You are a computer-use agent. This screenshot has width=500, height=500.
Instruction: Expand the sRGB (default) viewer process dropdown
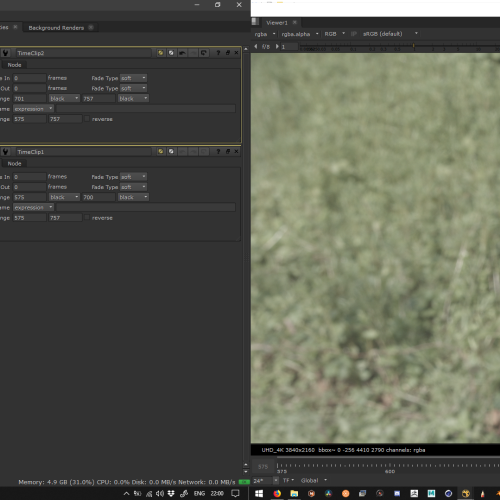390,34
